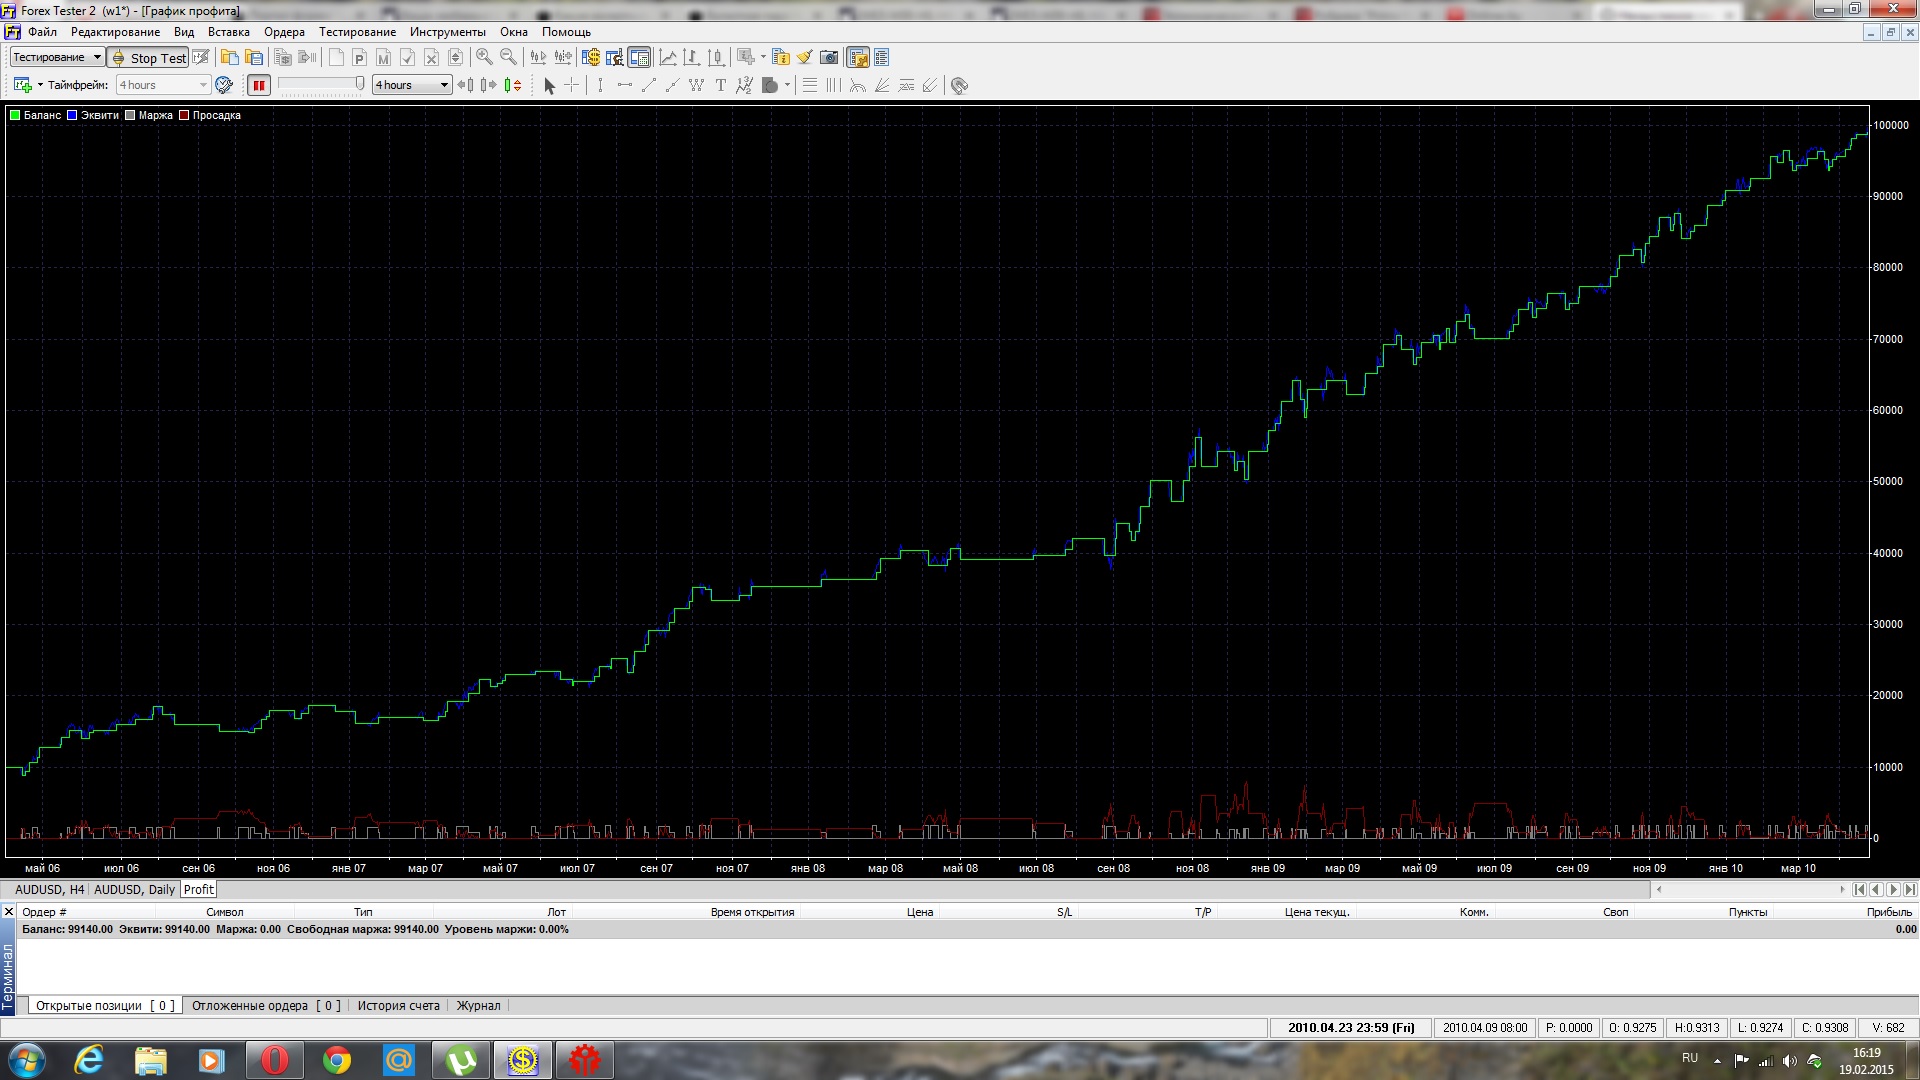Click the red Просадка legend swatch
This screenshot has height=1080, width=1920.
point(184,115)
